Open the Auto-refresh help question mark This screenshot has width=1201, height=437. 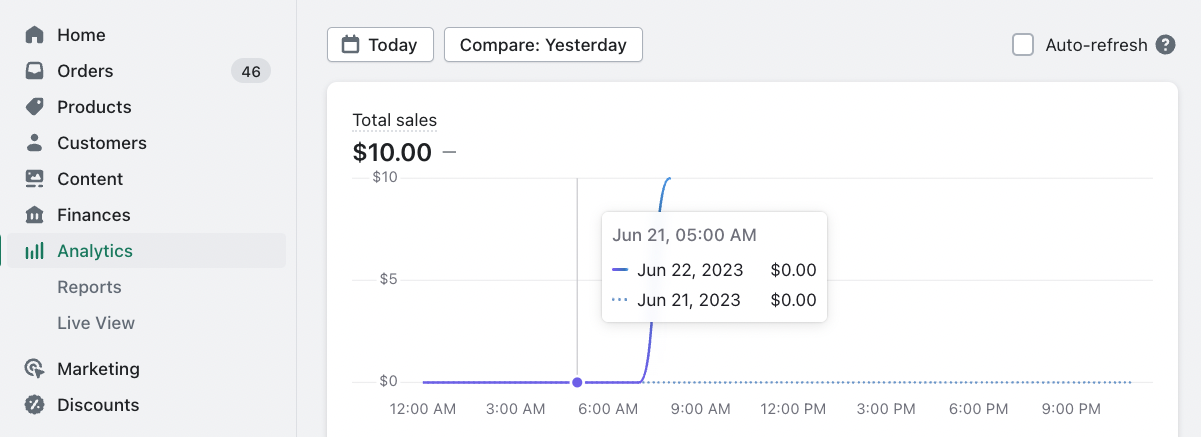coord(1165,45)
